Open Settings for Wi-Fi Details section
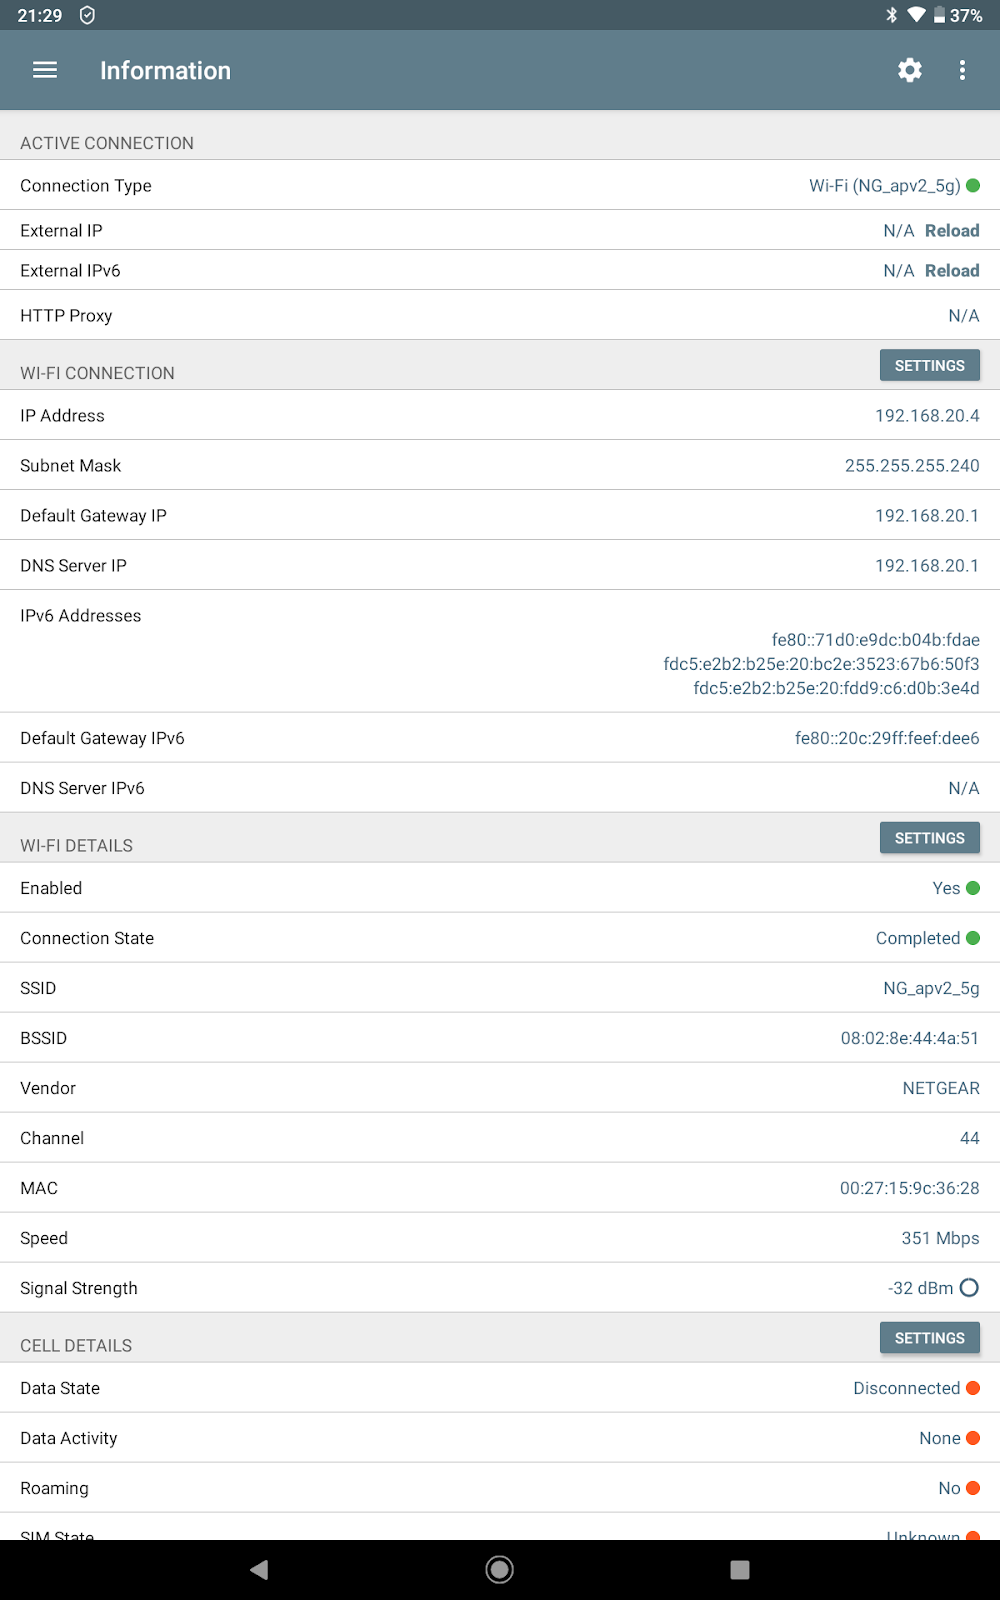The image size is (1000, 1600). tap(929, 838)
